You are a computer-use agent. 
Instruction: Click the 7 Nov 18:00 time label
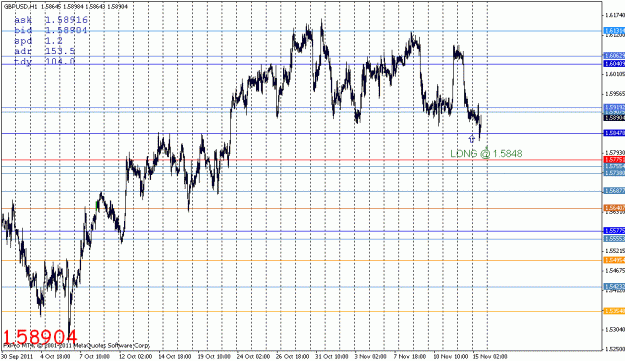coord(410,356)
